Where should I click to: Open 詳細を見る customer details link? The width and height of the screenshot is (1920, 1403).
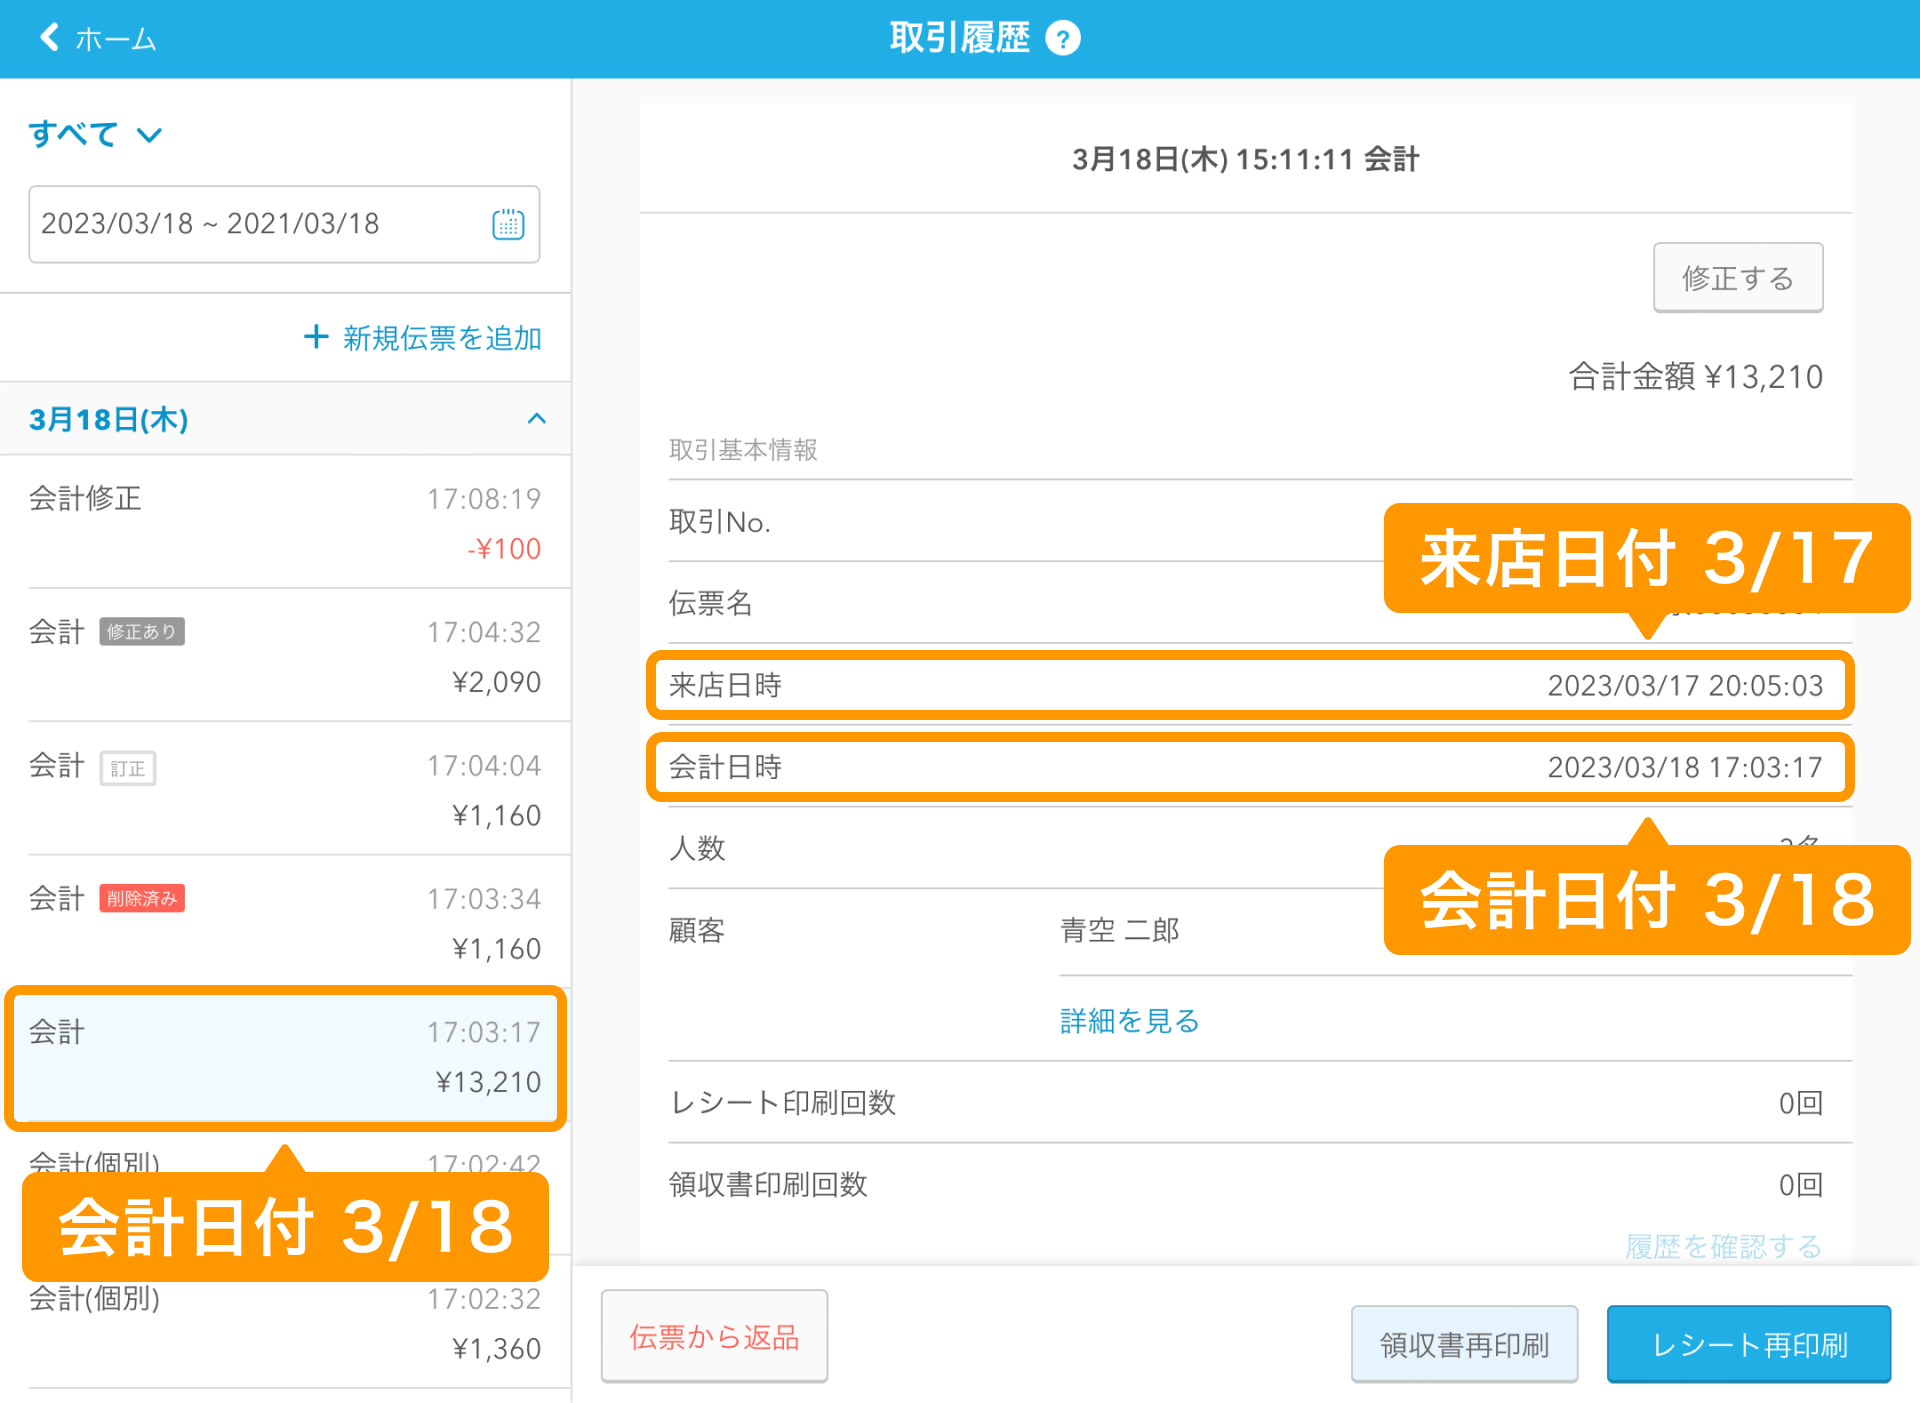(x=1128, y=1021)
